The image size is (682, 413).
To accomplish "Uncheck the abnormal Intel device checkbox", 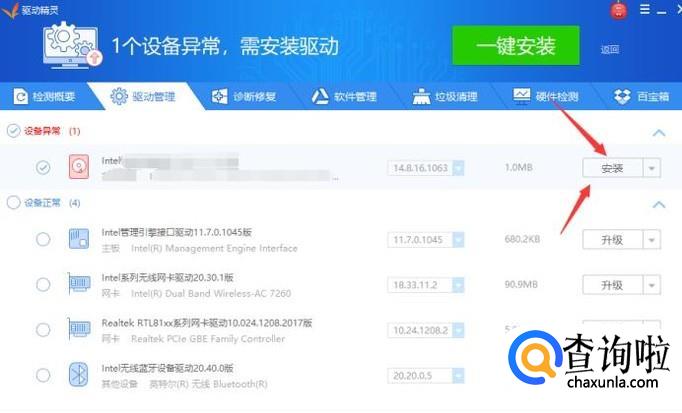I will pos(43,167).
